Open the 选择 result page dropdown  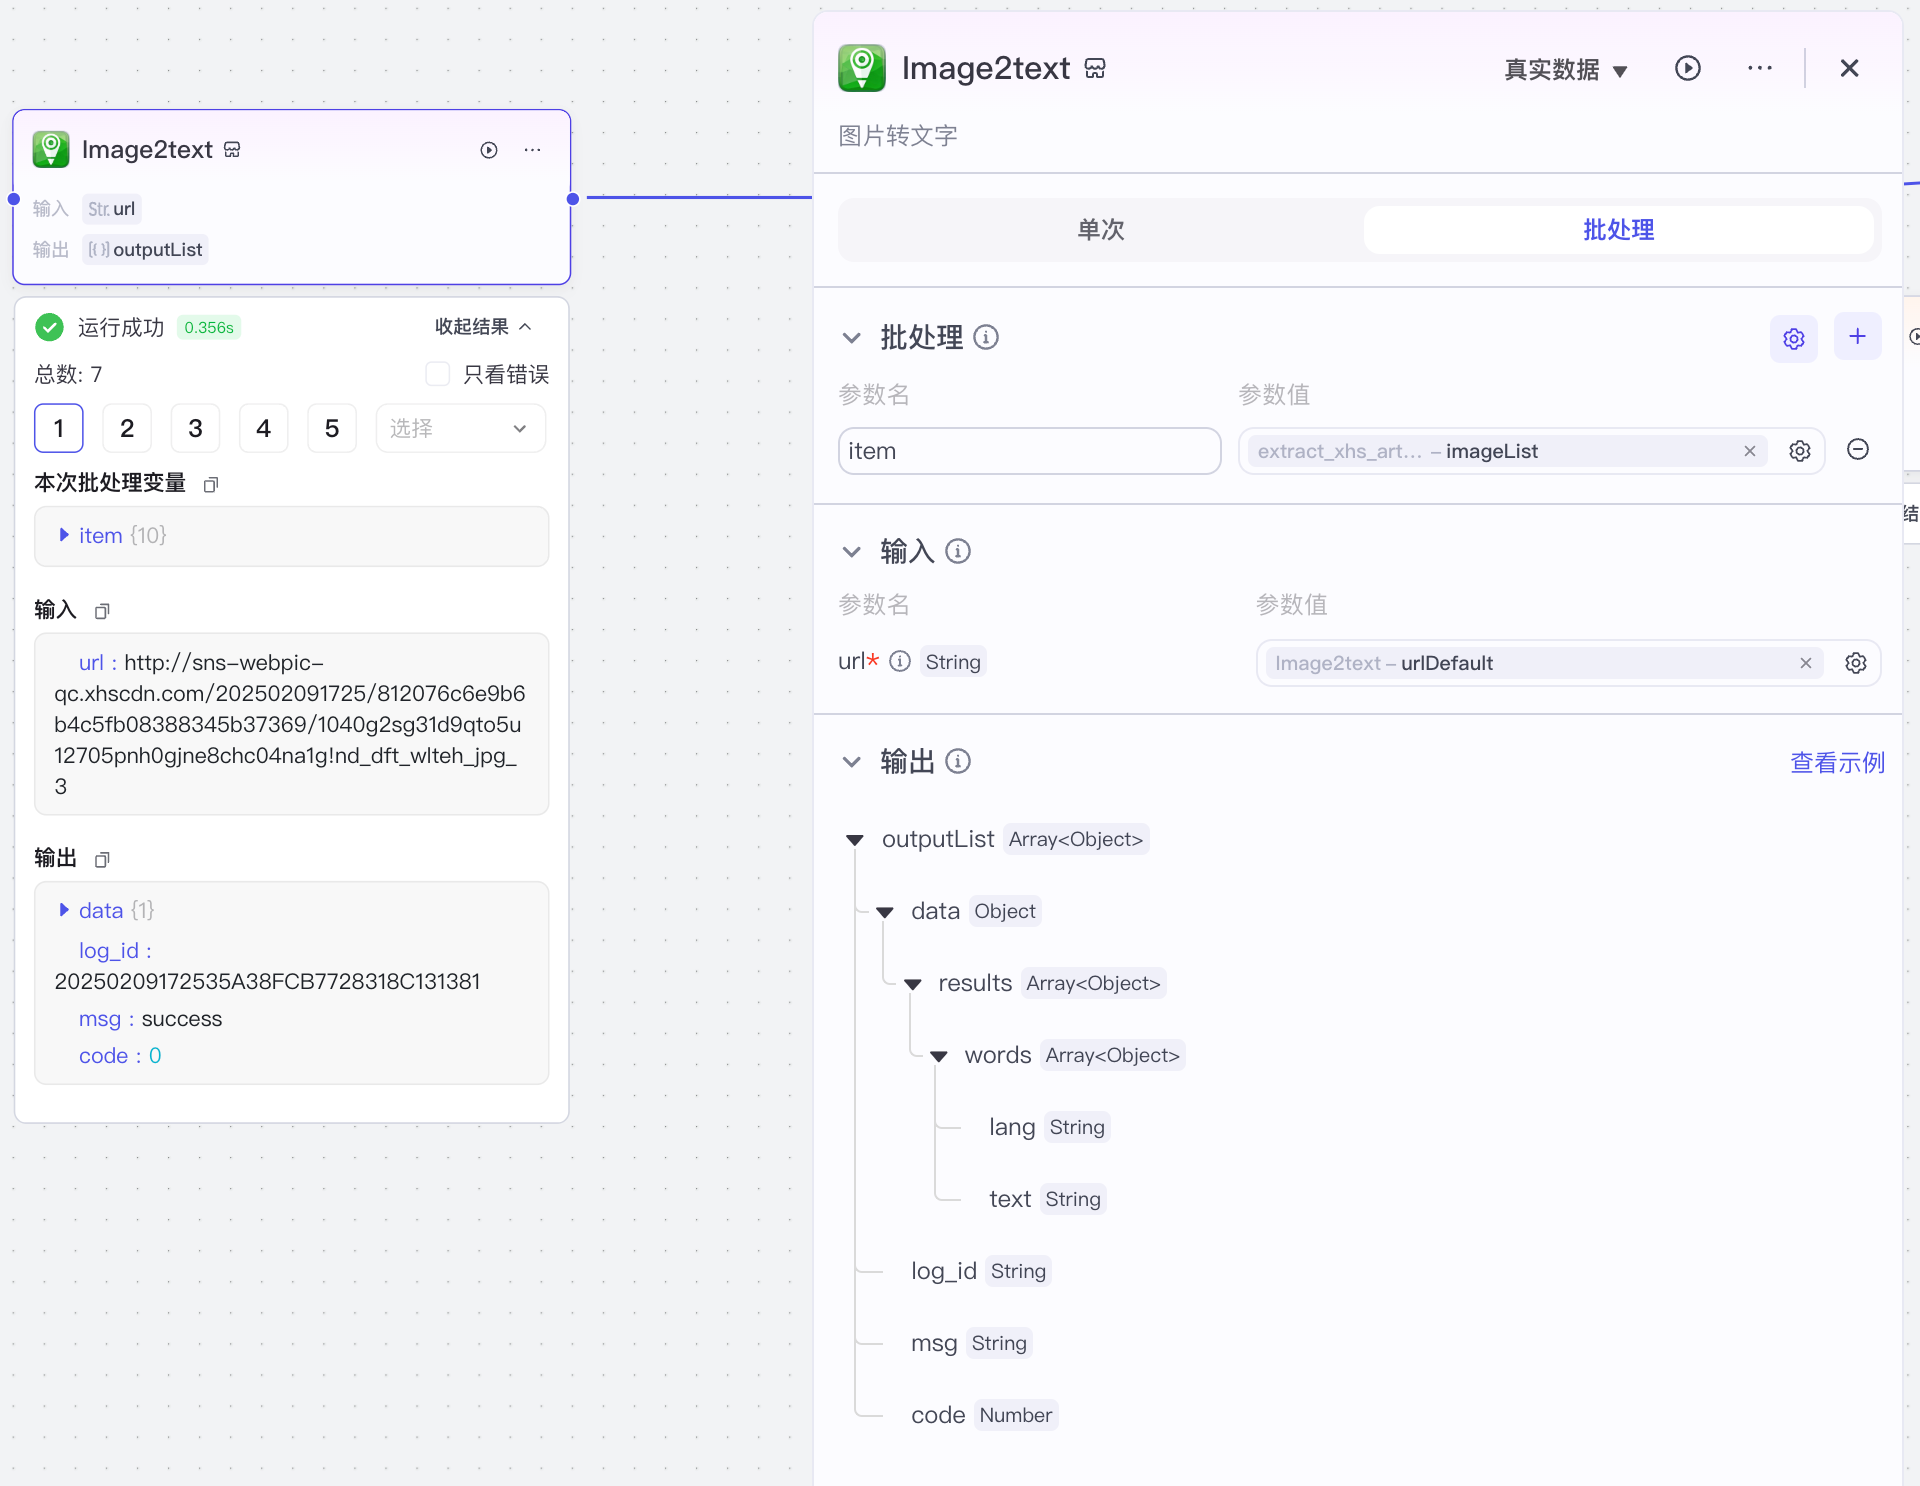click(460, 429)
